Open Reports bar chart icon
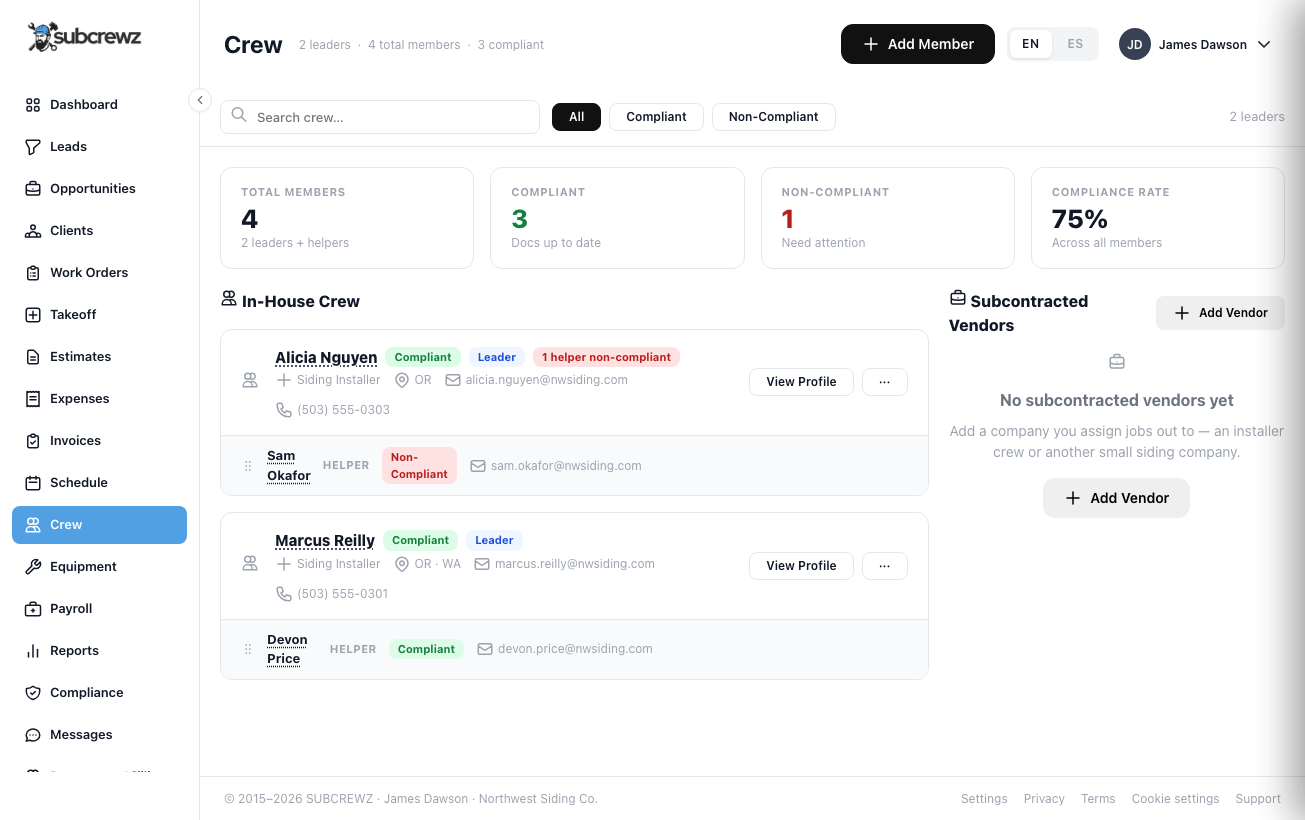 (x=33, y=651)
